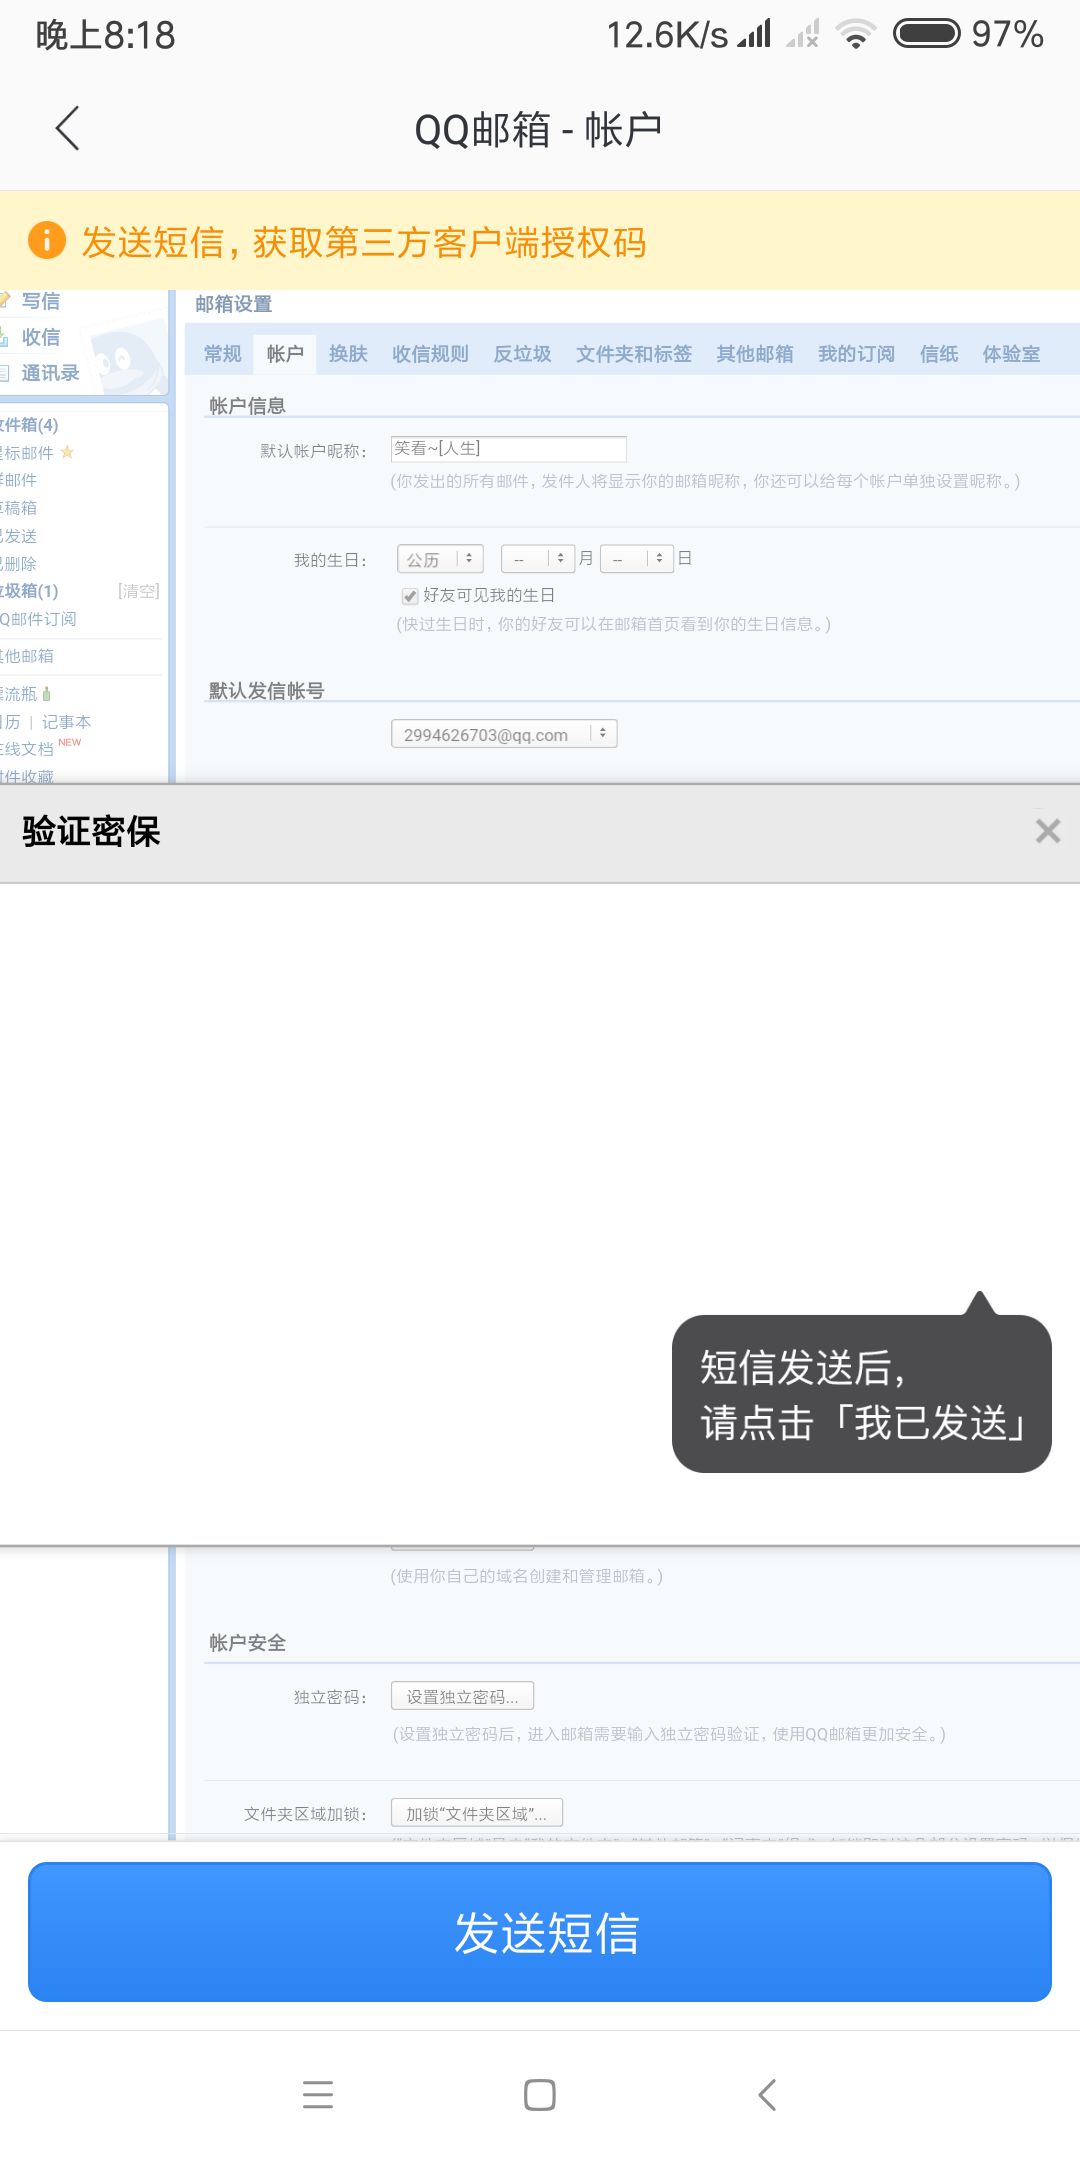
Task: Close the 验证密保 dialog
Action: coord(1047,831)
